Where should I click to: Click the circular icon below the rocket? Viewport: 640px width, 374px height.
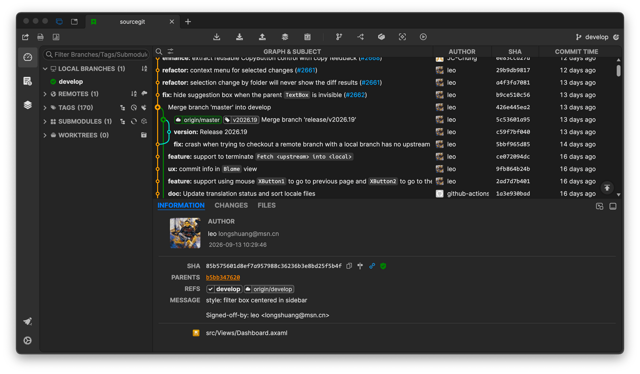[x=28, y=341]
